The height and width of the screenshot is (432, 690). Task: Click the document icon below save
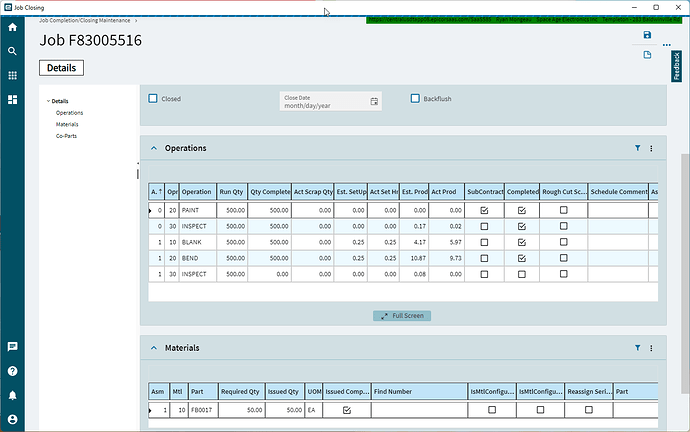(x=647, y=55)
